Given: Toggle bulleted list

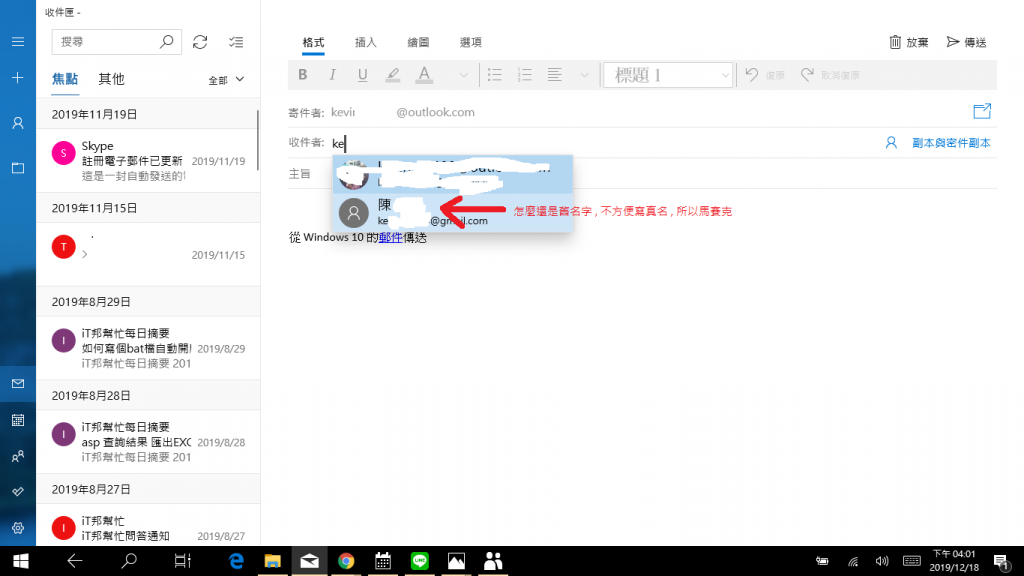Looking at the screenshot, I should 494,74.
